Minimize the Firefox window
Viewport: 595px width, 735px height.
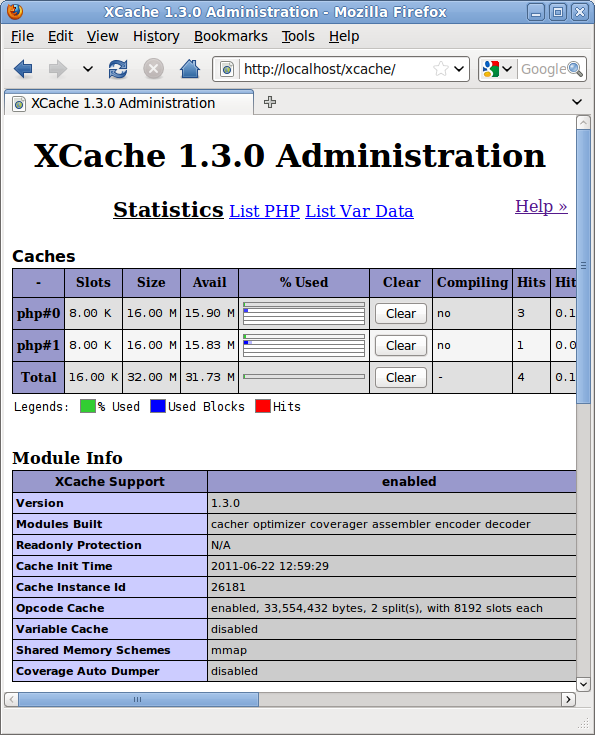click(536, 12)
